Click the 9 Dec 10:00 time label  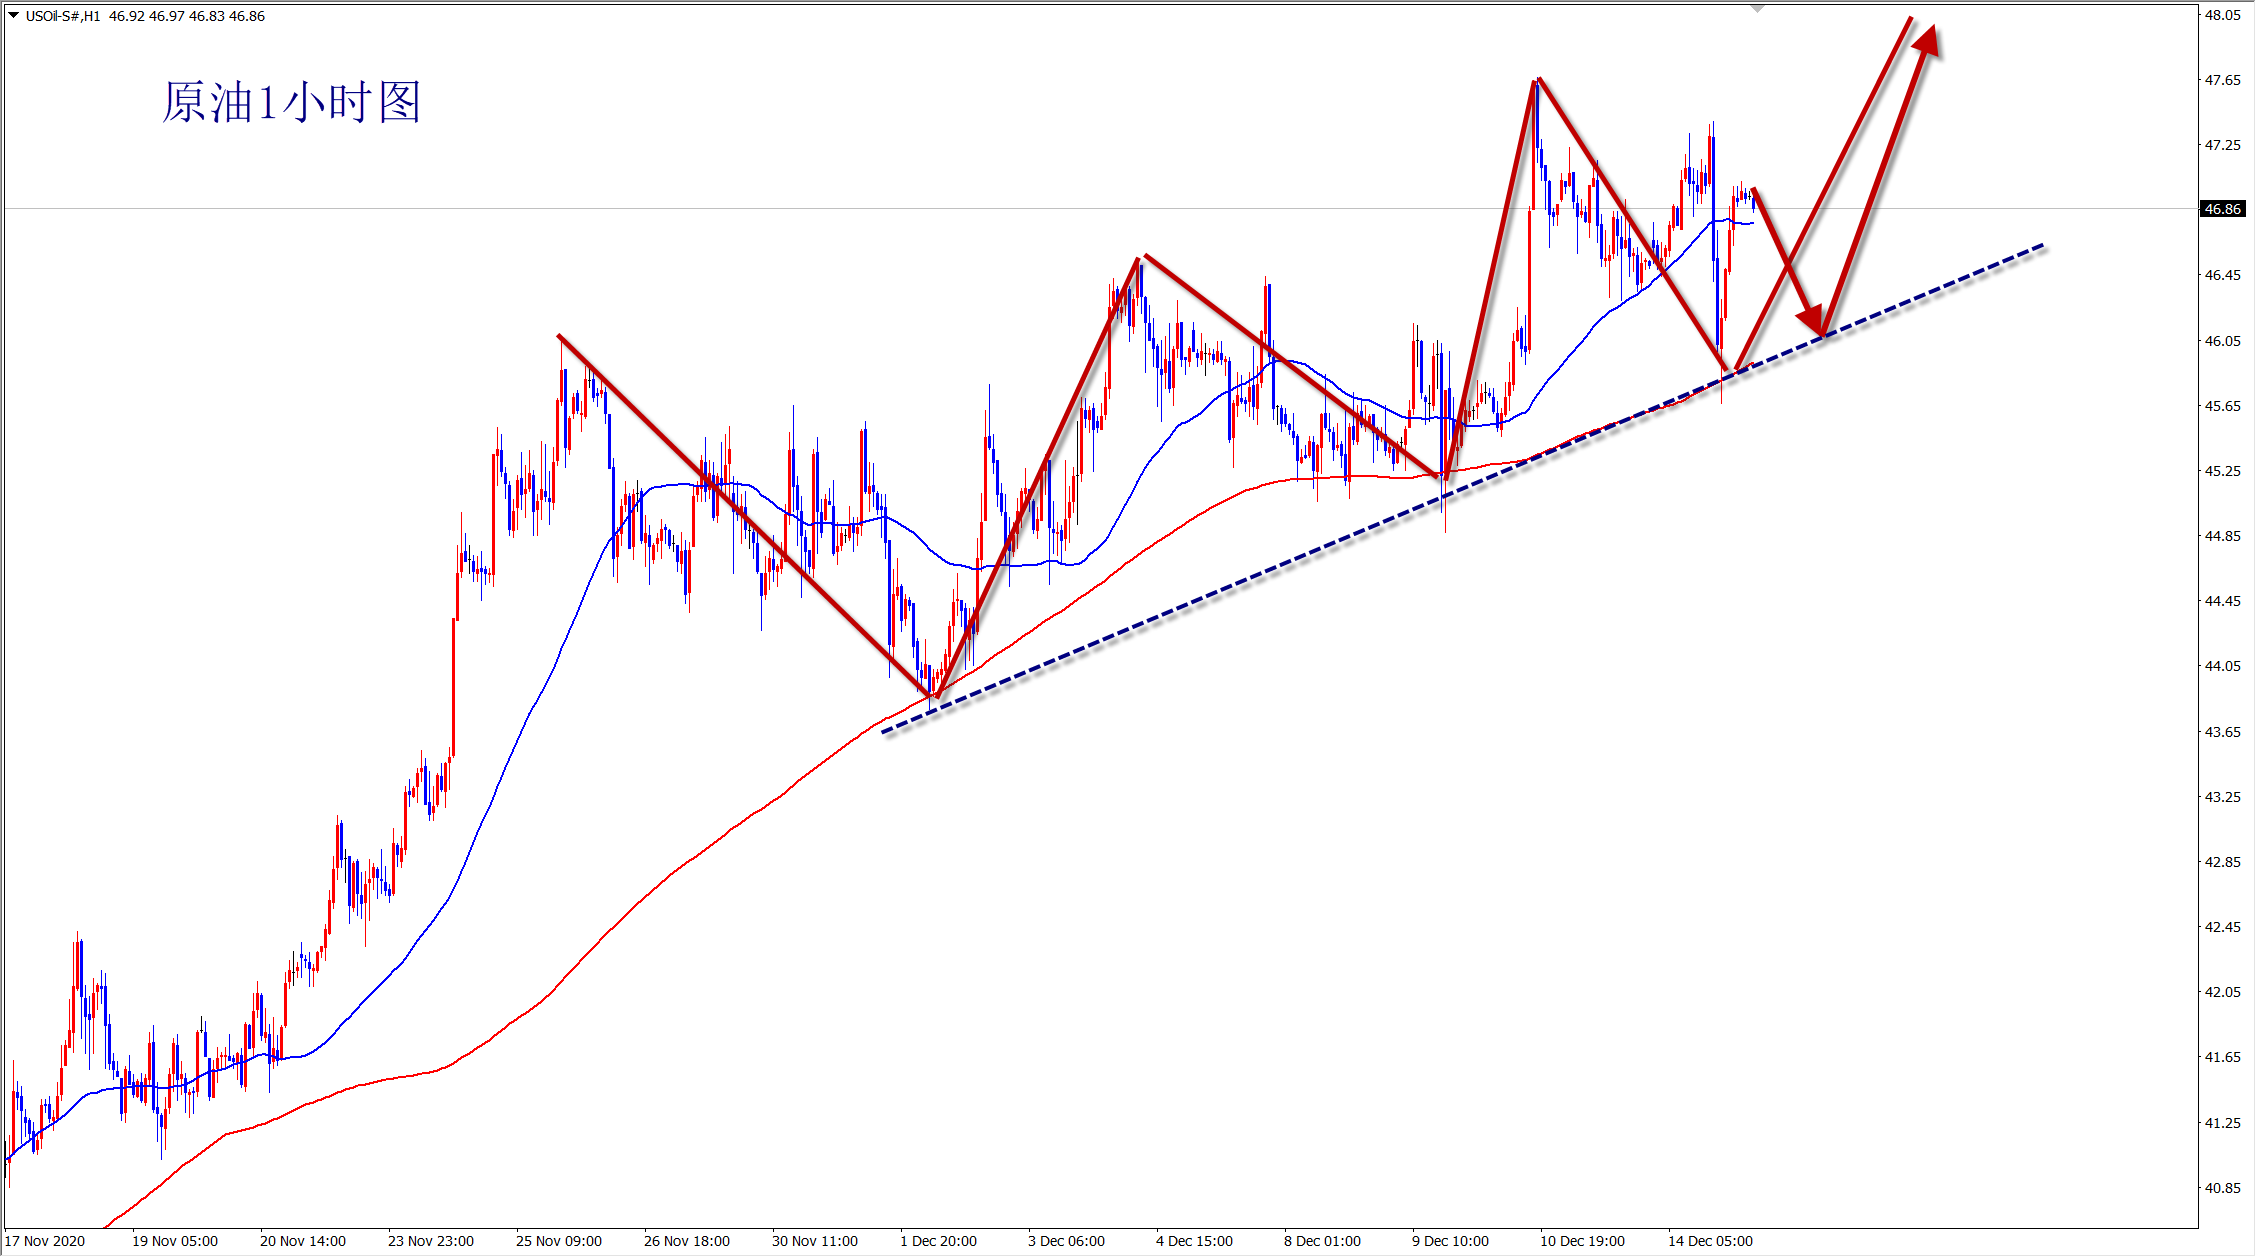(x=1450, y=1241)
